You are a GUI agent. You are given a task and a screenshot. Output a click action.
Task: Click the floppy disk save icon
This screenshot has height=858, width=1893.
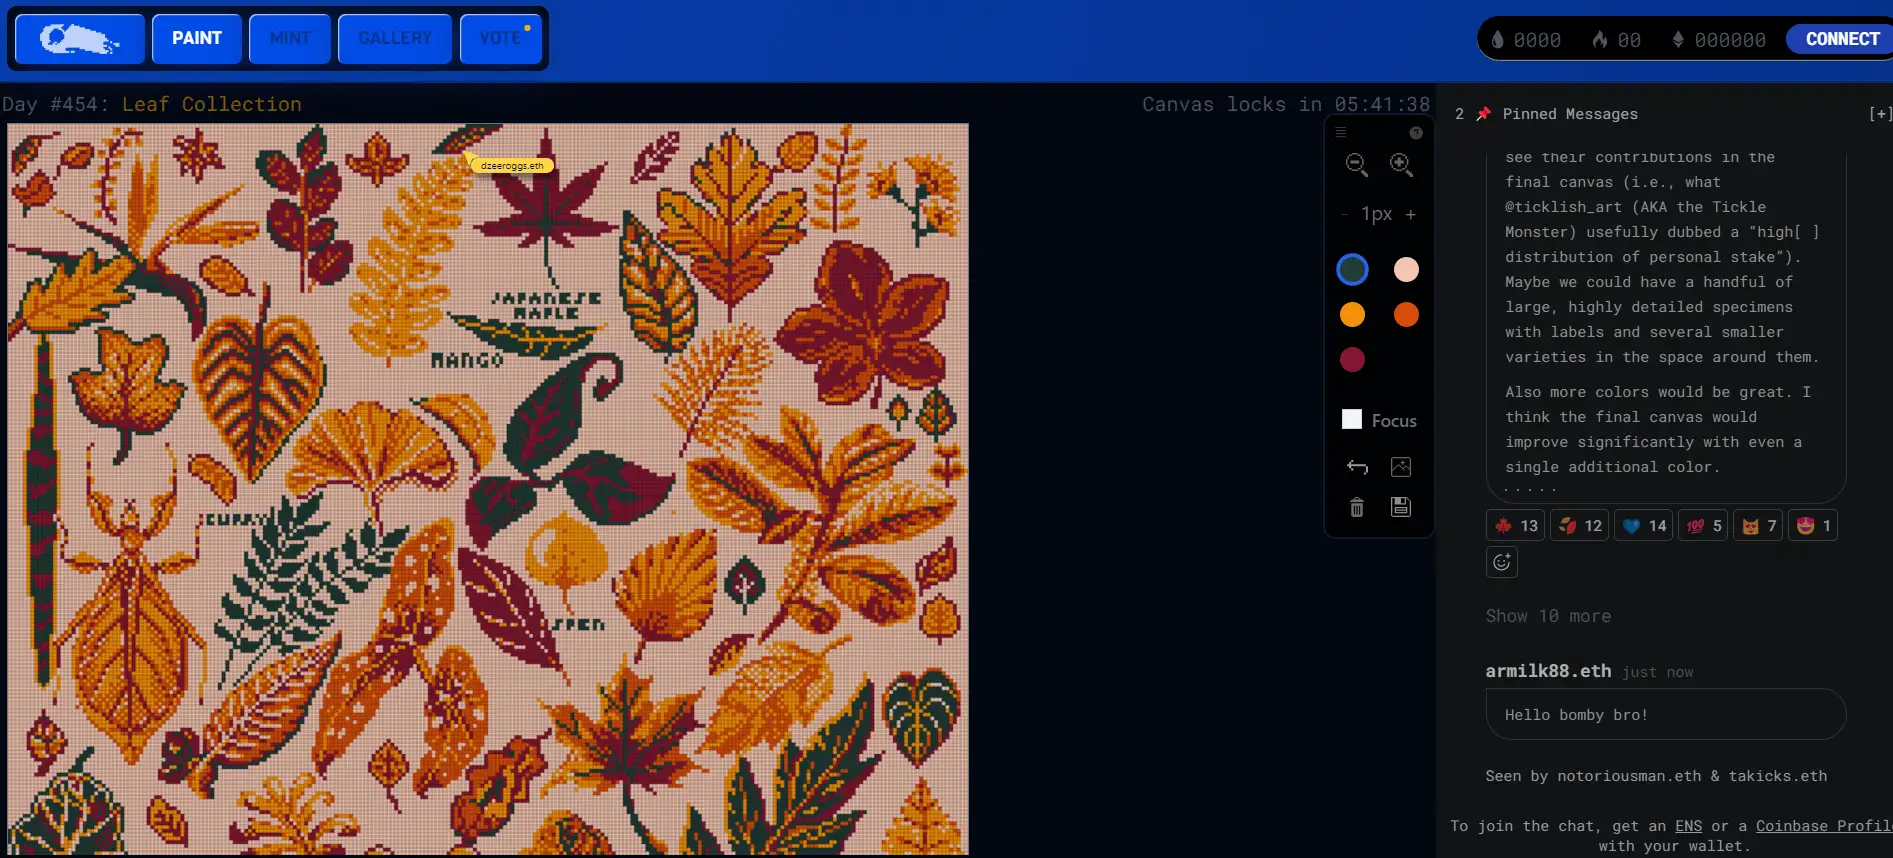coord(1401,507)
